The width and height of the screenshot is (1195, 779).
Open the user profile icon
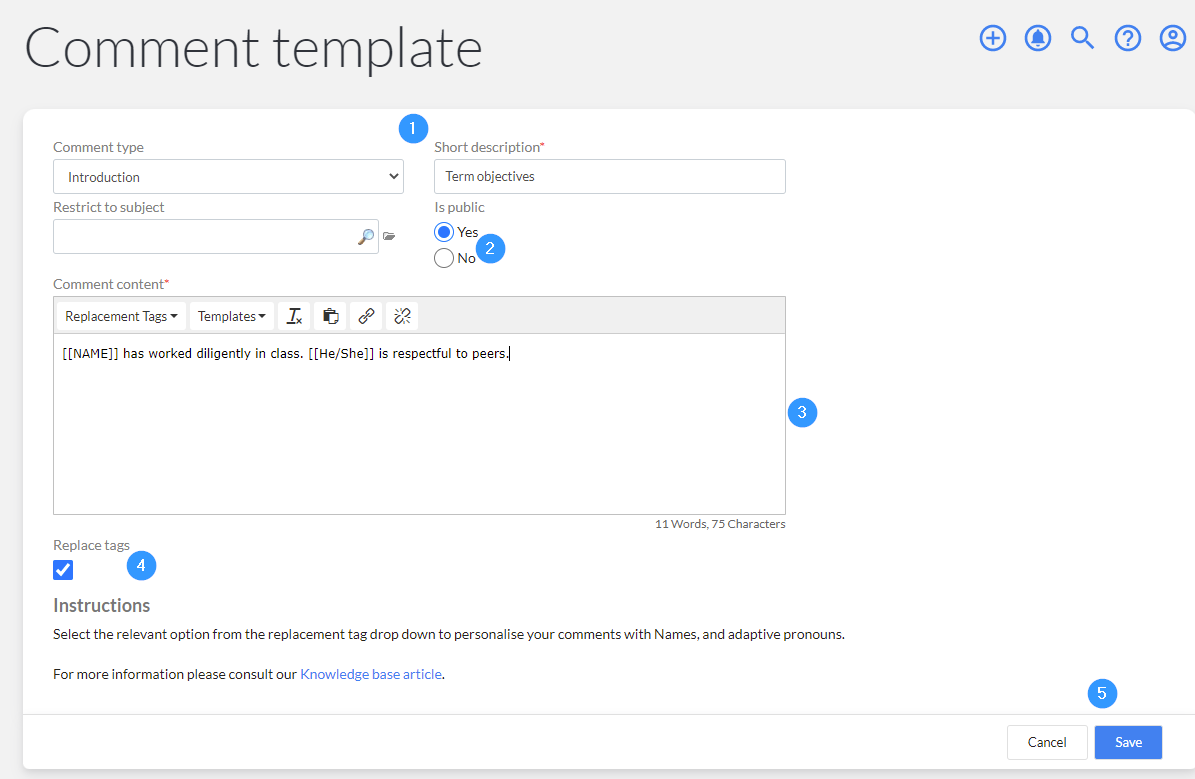[x=1172, y=38]
